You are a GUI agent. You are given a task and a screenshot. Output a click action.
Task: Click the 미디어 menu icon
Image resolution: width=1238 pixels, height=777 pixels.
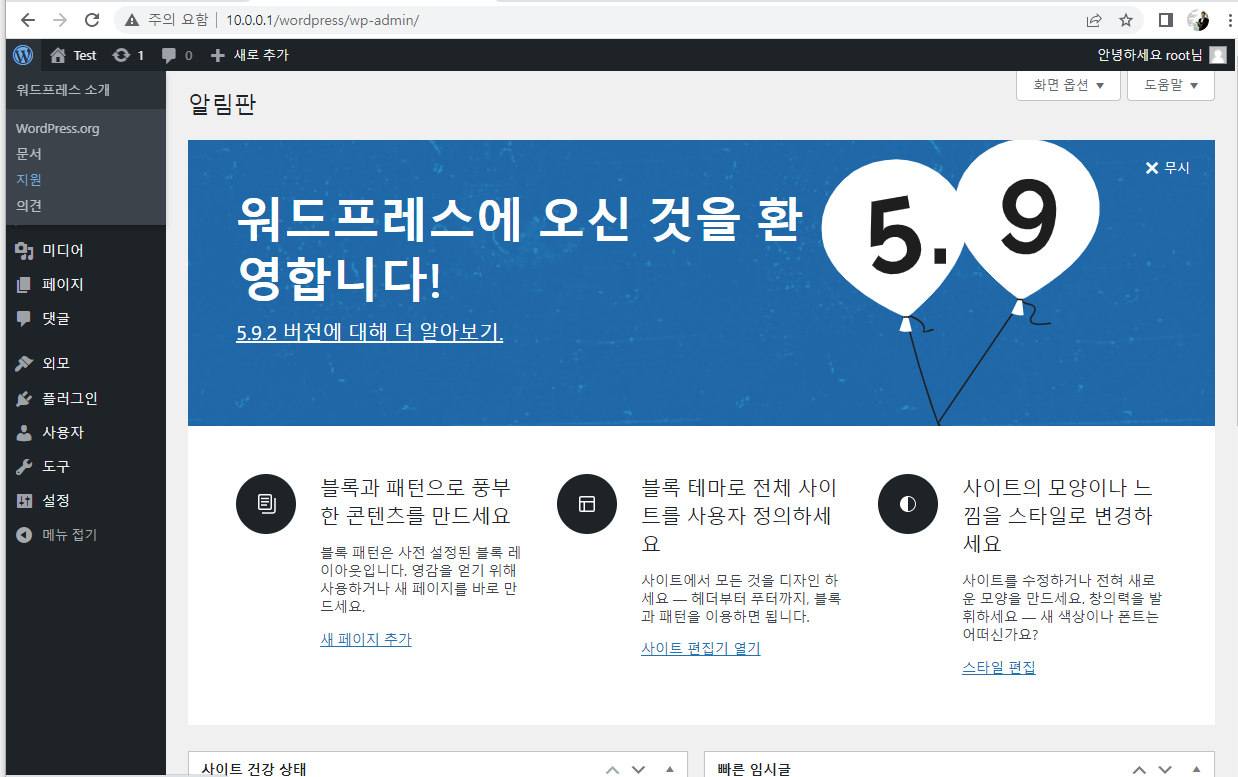pyautogui.click(x=25, y=250)
